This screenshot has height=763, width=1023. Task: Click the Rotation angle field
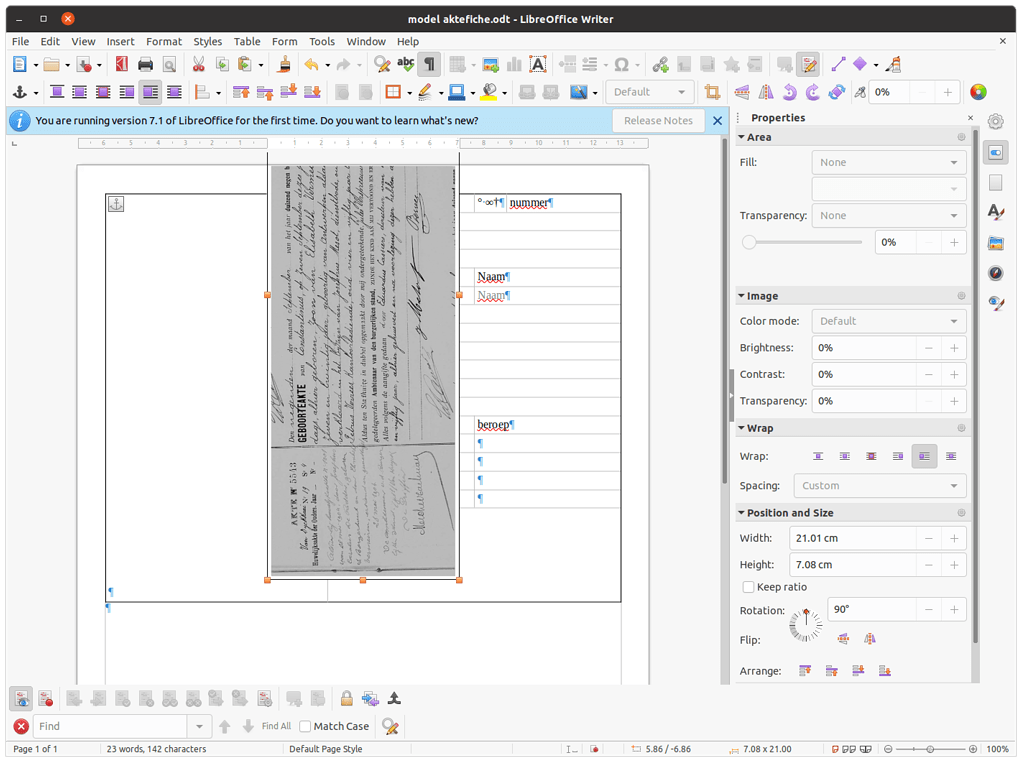pos(871,610)
